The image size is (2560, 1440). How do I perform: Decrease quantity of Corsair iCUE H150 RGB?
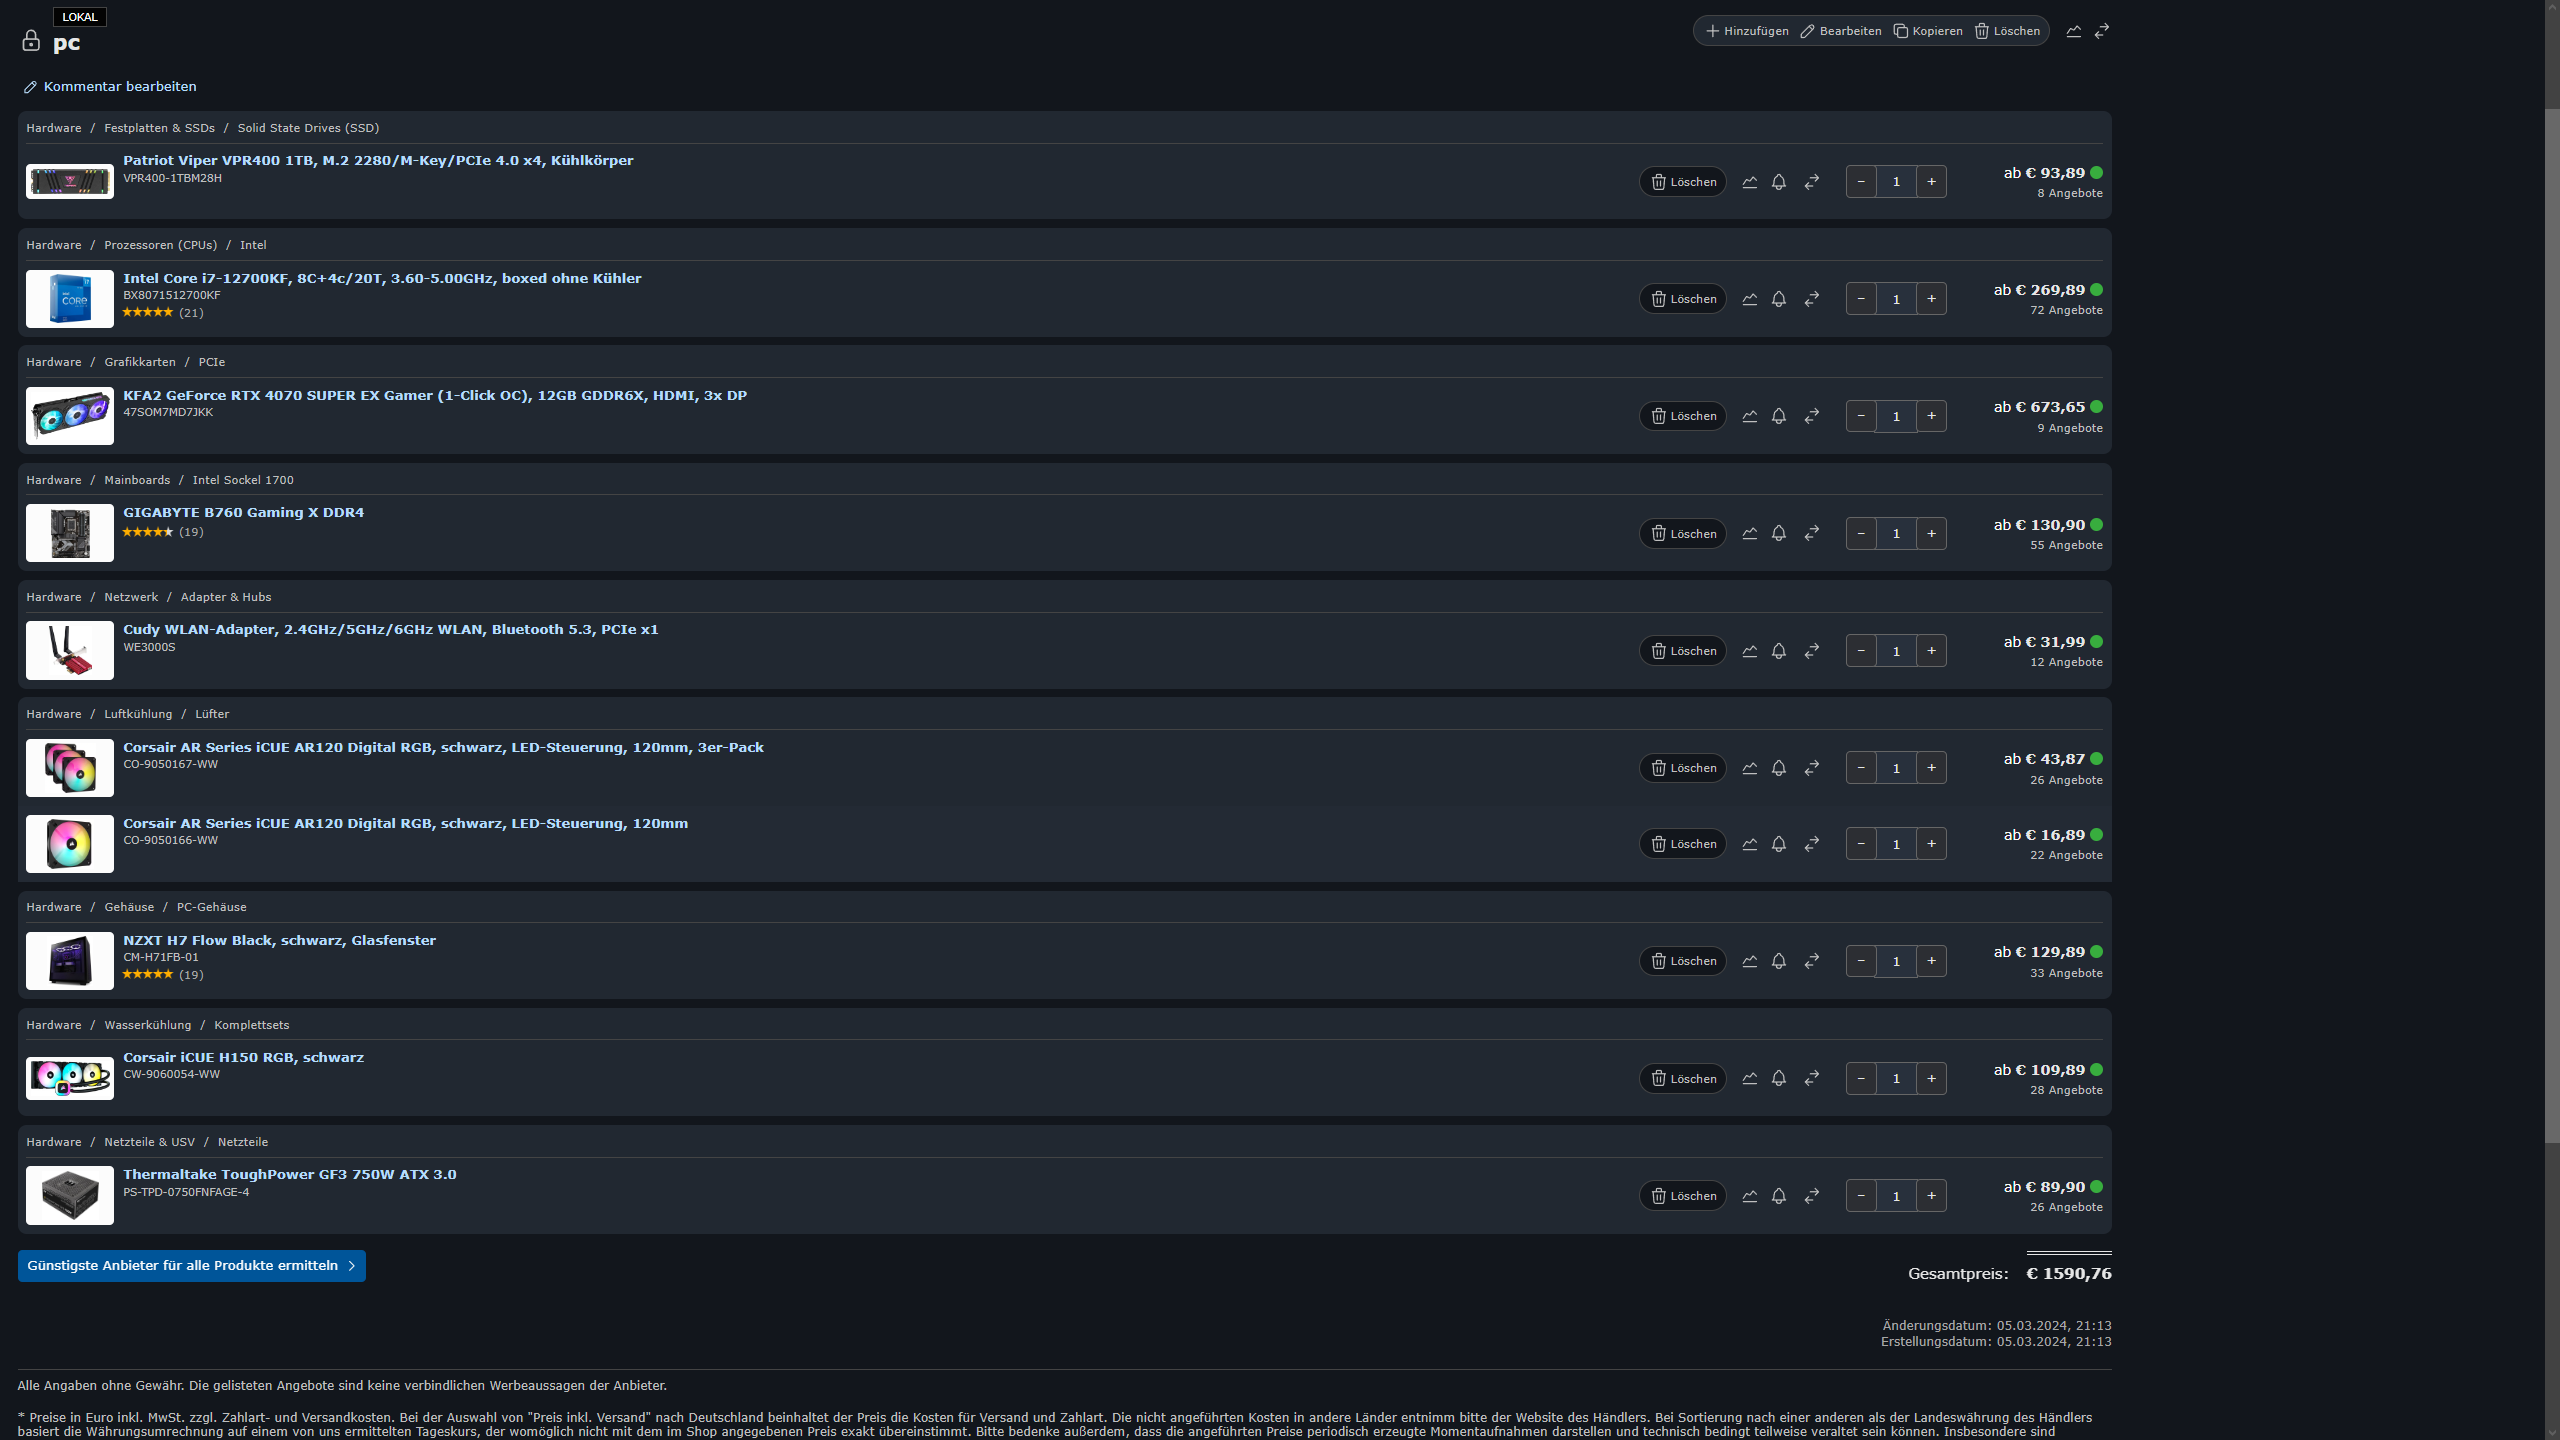click(x=1860, y=1078)
